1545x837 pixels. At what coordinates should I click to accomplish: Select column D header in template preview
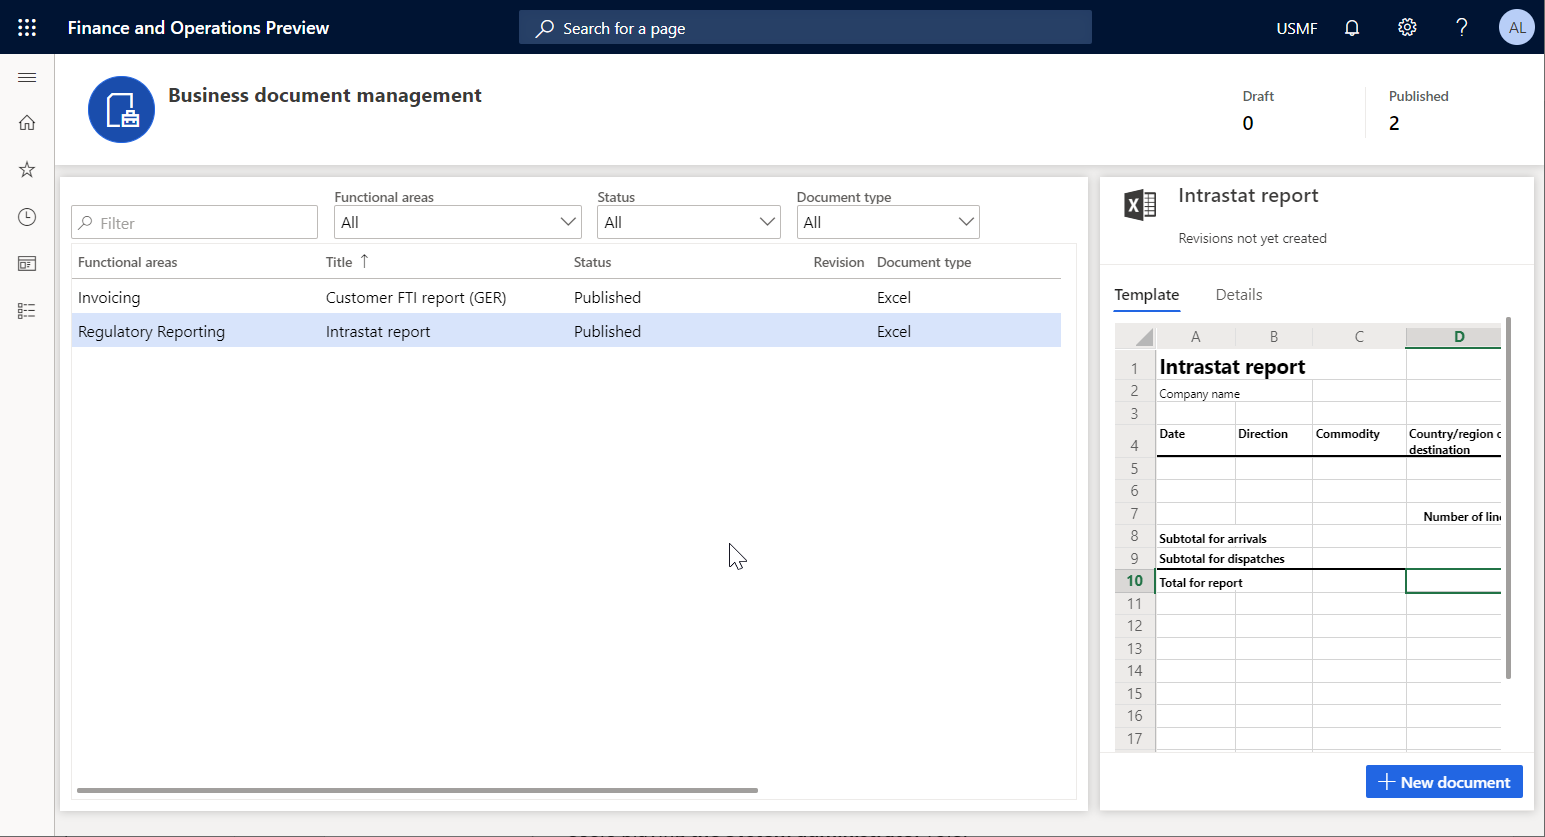pos(1453,337)
